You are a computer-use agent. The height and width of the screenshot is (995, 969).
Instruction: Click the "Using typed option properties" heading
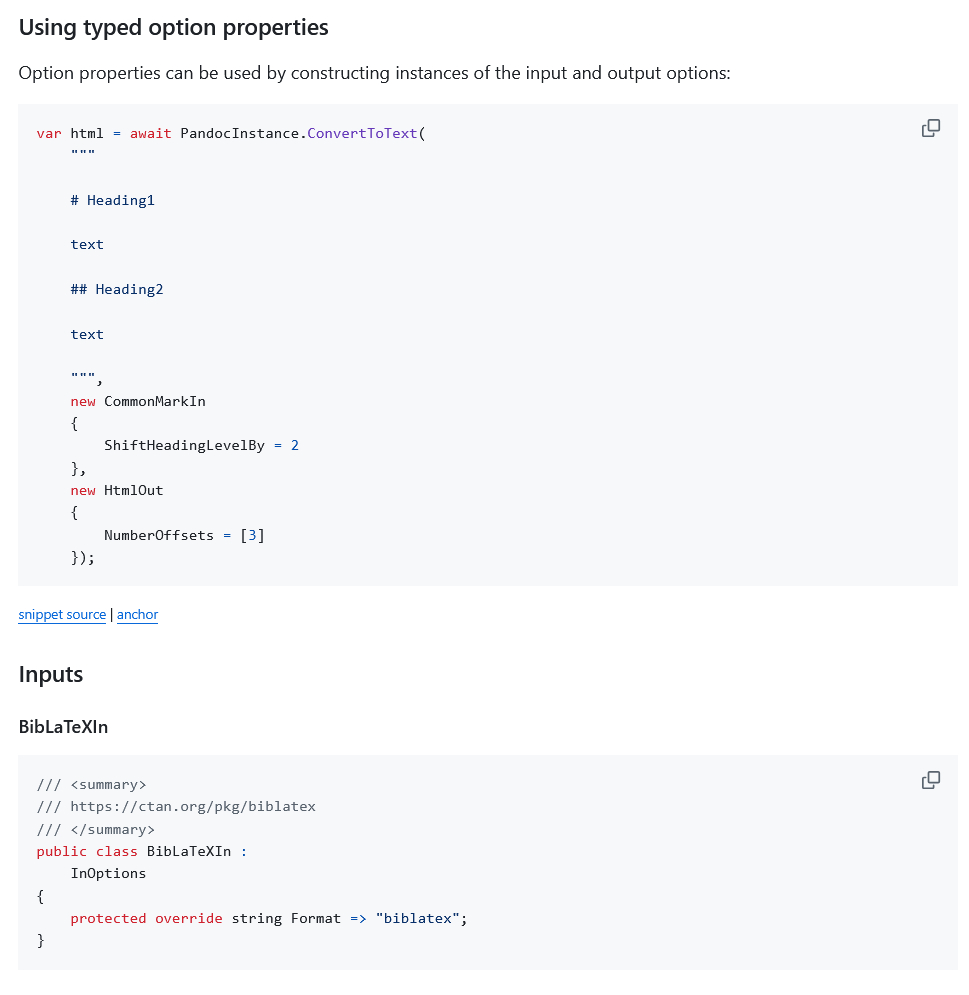point(173,28)
